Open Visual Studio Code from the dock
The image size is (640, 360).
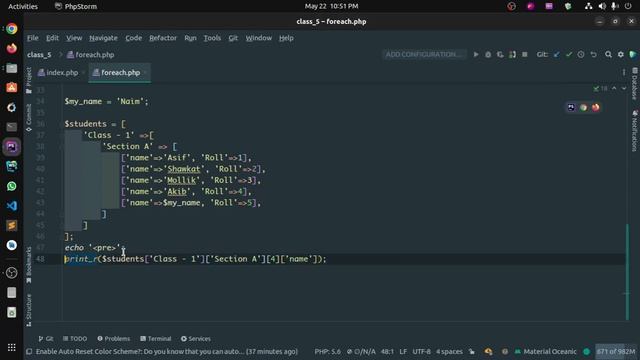(12, 206)
